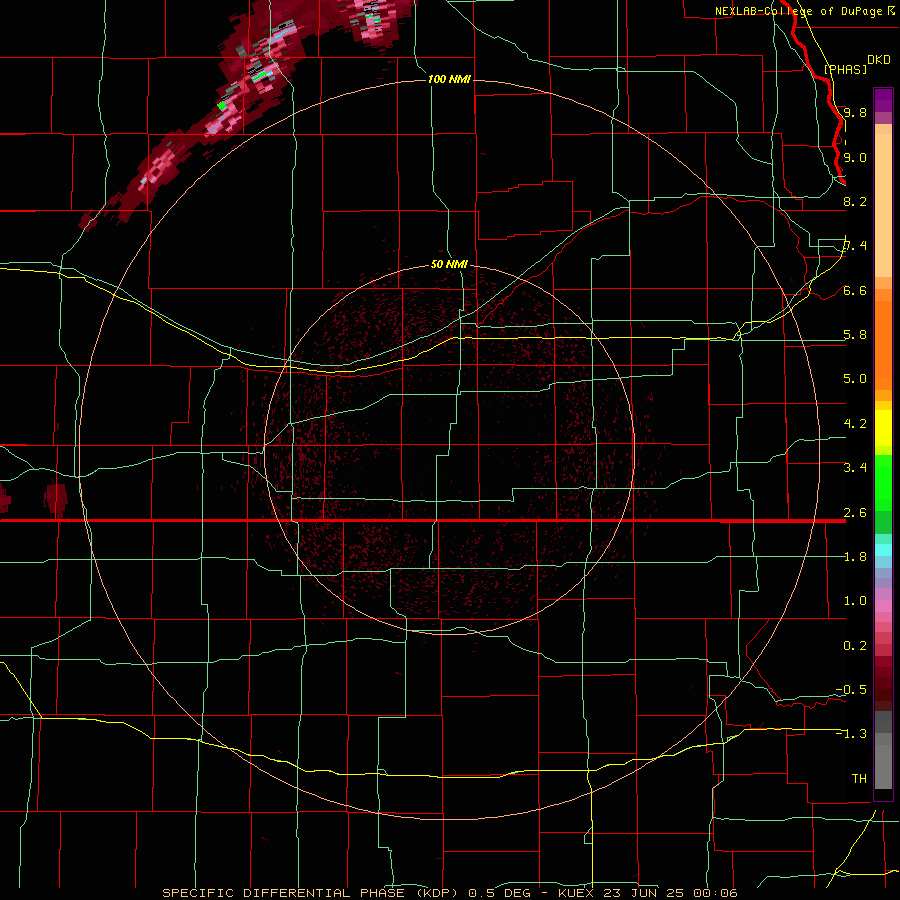This screenshot has height=900, width=900.
Task: Click the DKD label above the color scale
Action: pos(879,60)
